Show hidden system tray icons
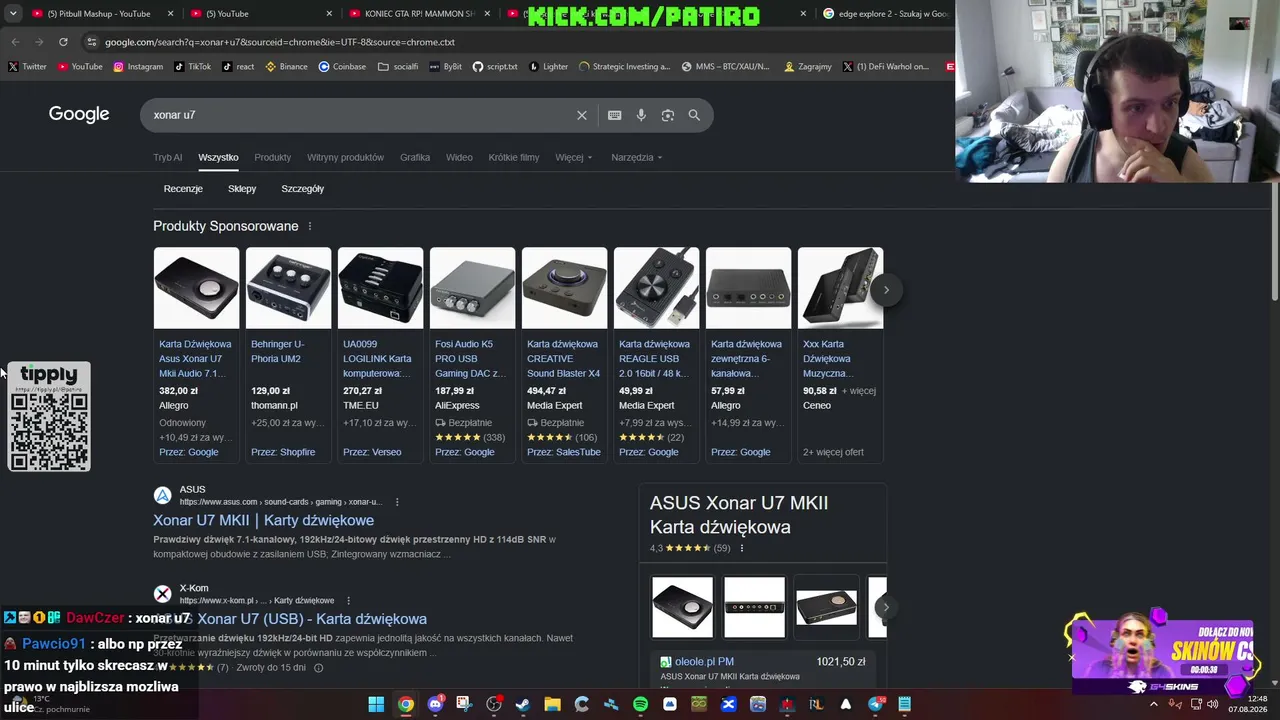Viewport: 1280px width, 720px height. 1153,704
